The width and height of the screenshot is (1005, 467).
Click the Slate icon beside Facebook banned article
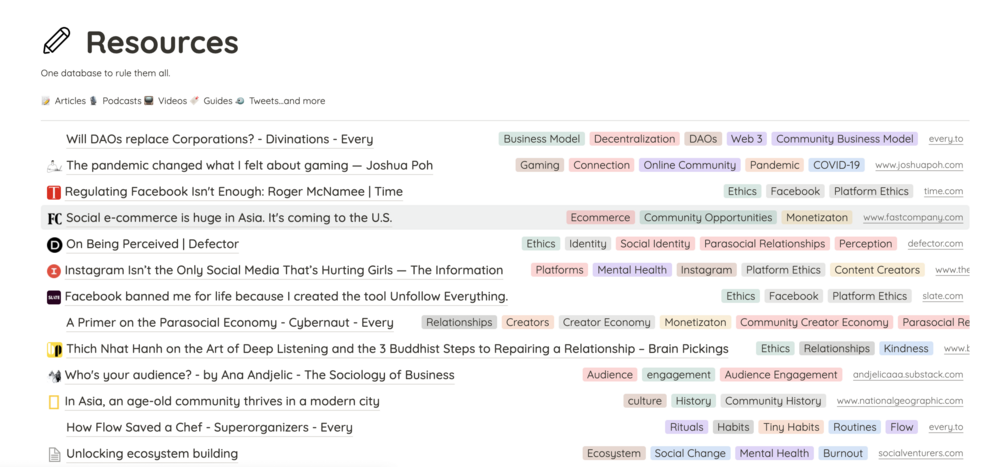(54, 297)
